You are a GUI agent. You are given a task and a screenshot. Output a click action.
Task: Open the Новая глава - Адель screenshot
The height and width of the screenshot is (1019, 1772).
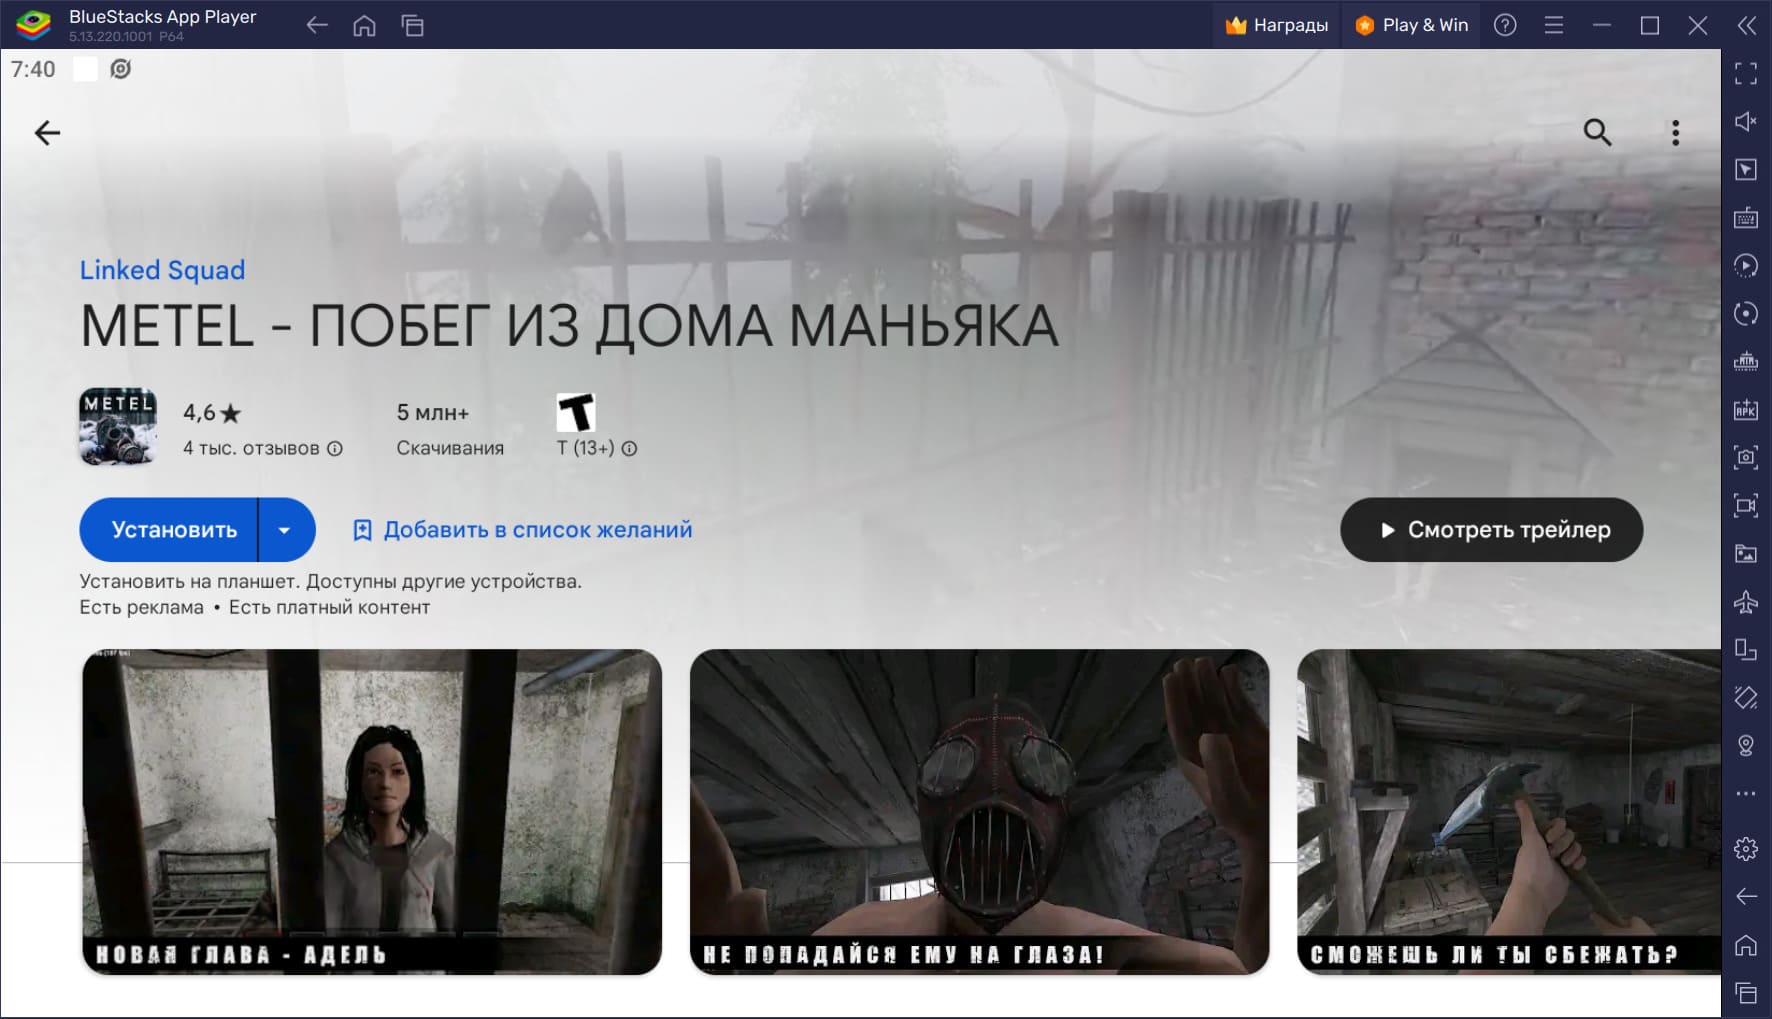coord(372,812)
